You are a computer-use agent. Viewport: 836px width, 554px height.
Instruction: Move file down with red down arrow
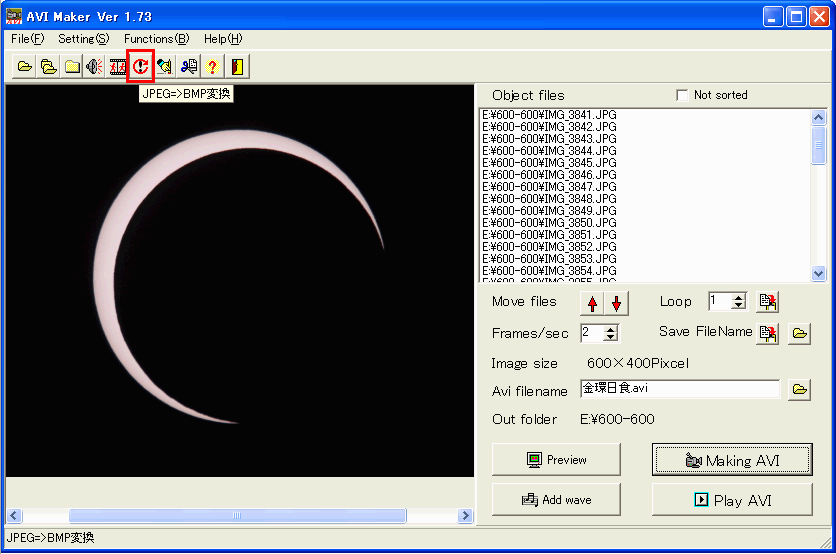click(x=616, y=303)
